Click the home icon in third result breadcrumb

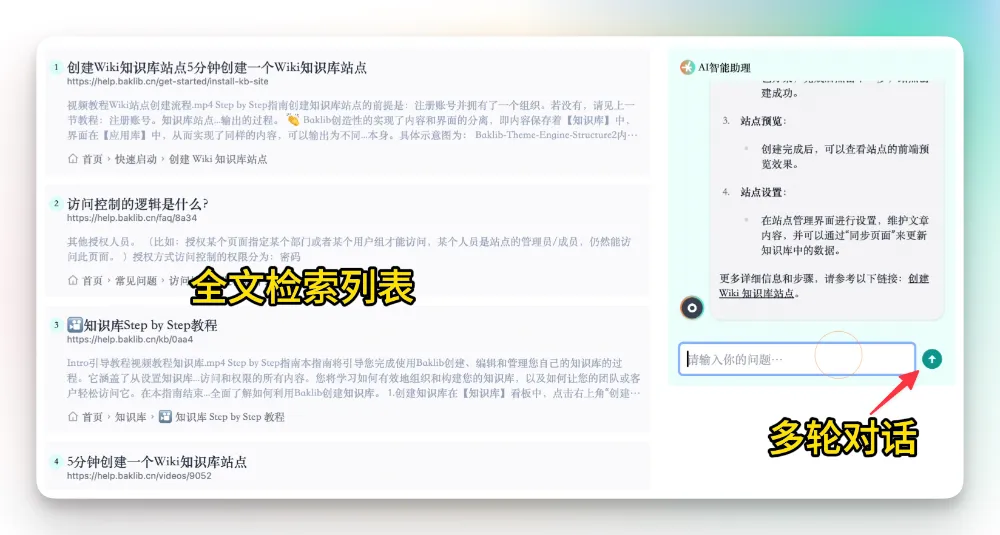73,417
